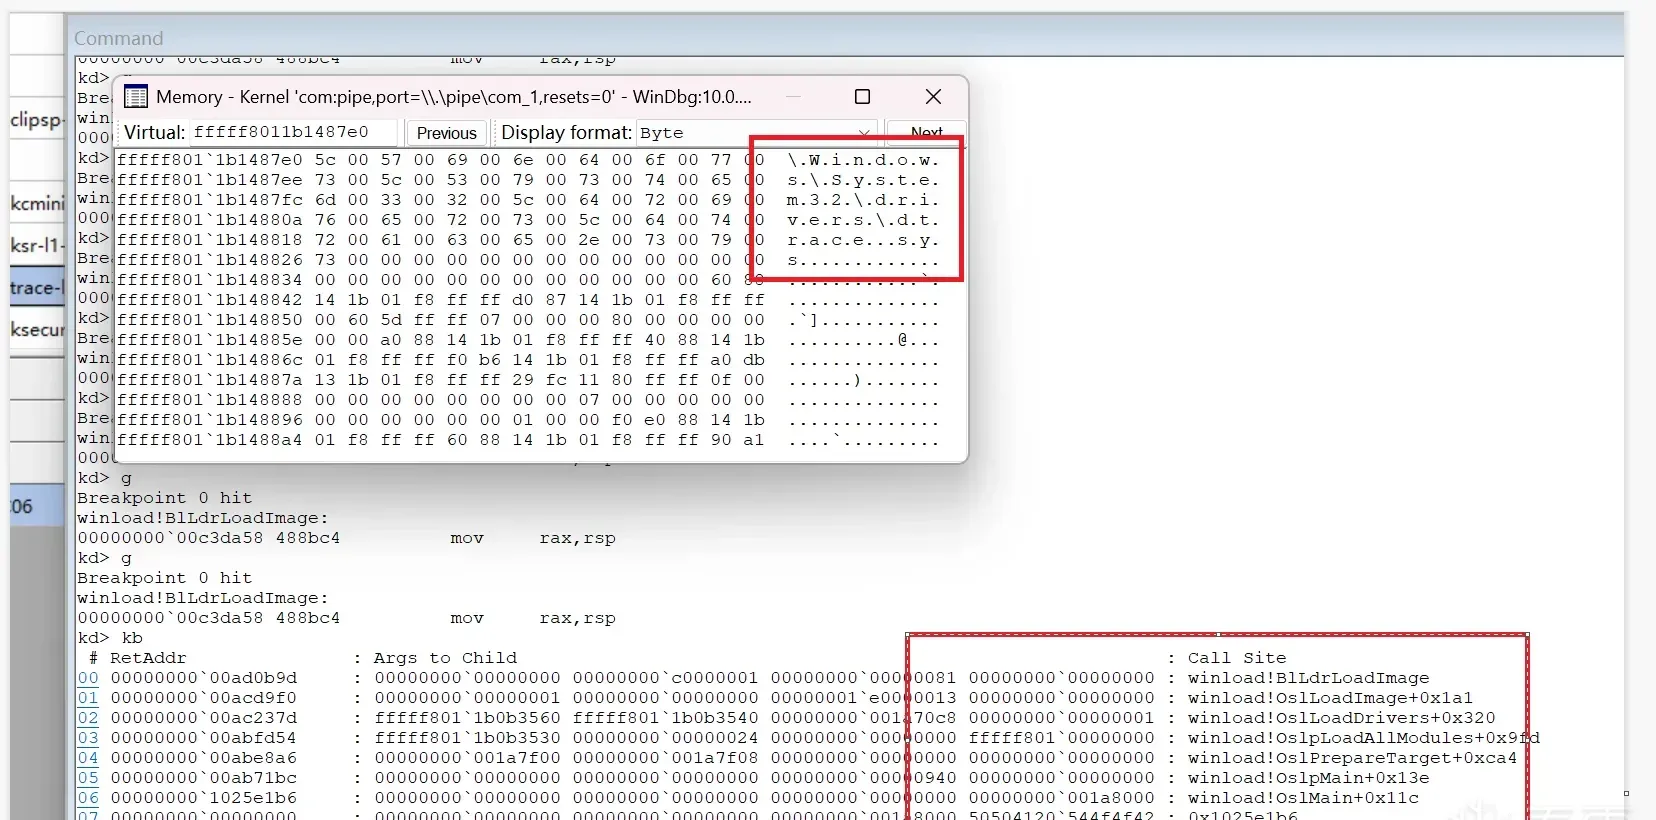Click the "# RetAddr" column header
This screenshot has width=1656, height=820.
pyautogui.click(x=137, y=658)
